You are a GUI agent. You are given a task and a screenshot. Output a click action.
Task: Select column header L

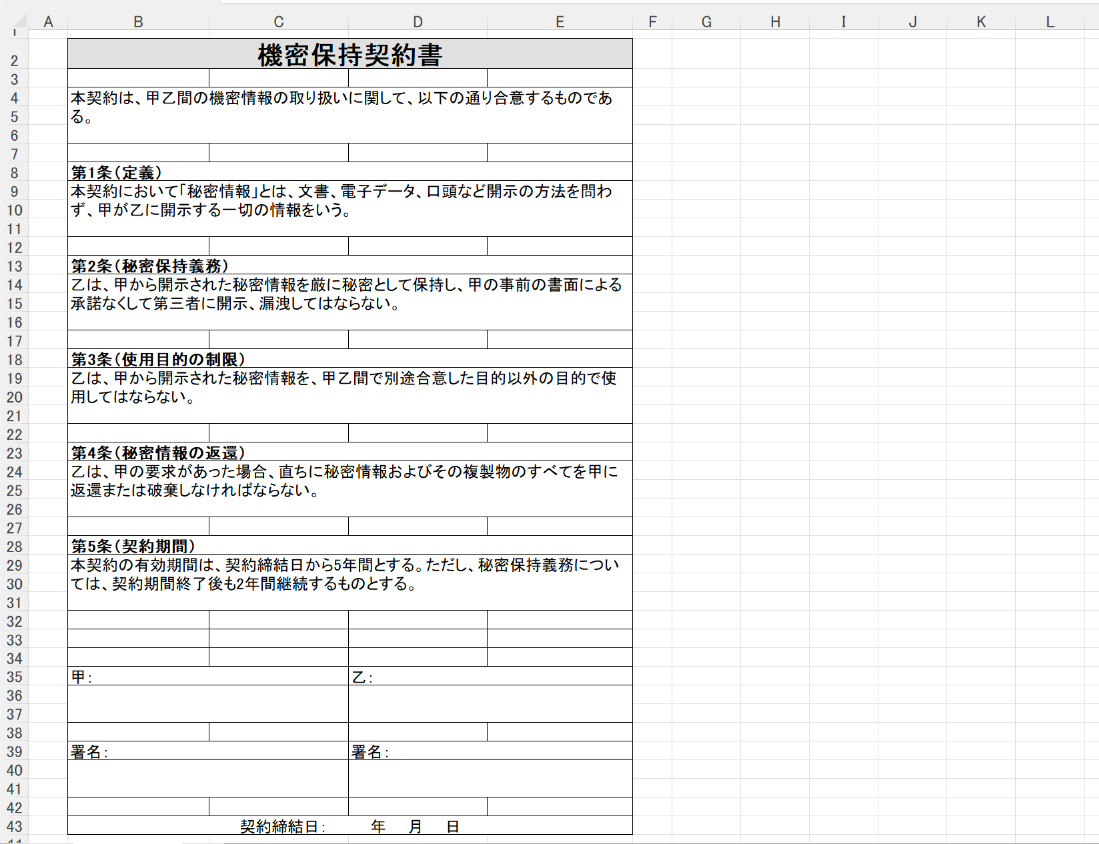click(x=1049, y=22)
